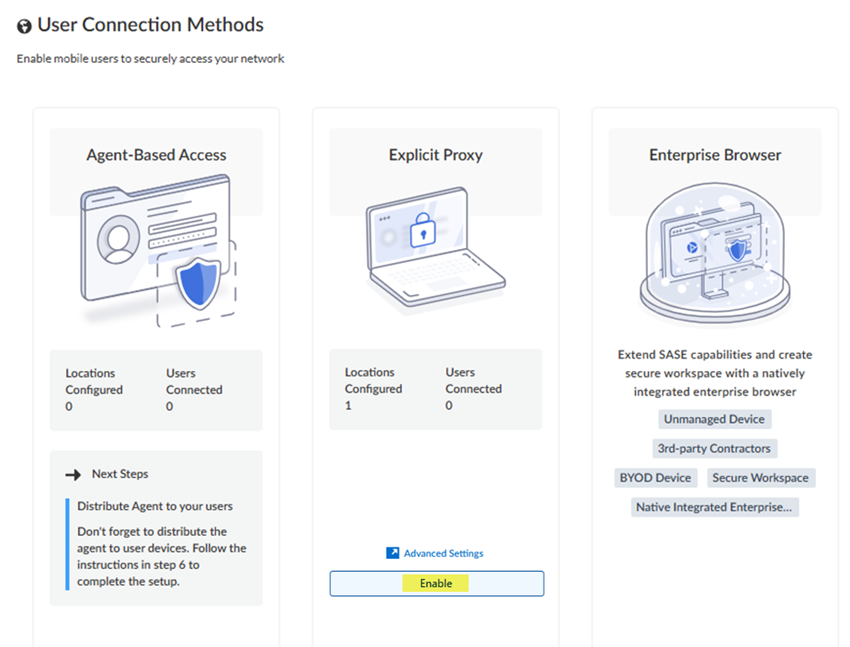Screen dimensions: 850x647
Task: Select the 3rd-party Contractors tag
Action: [x=714, y=449]
